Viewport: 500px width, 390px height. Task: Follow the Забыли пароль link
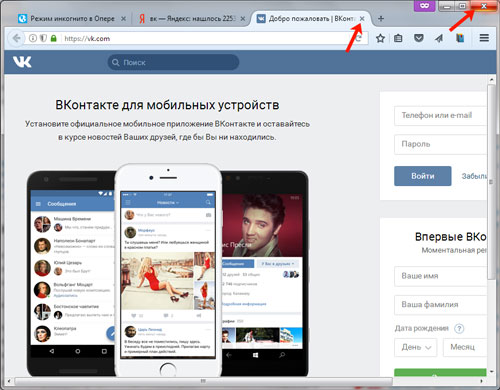474,176
